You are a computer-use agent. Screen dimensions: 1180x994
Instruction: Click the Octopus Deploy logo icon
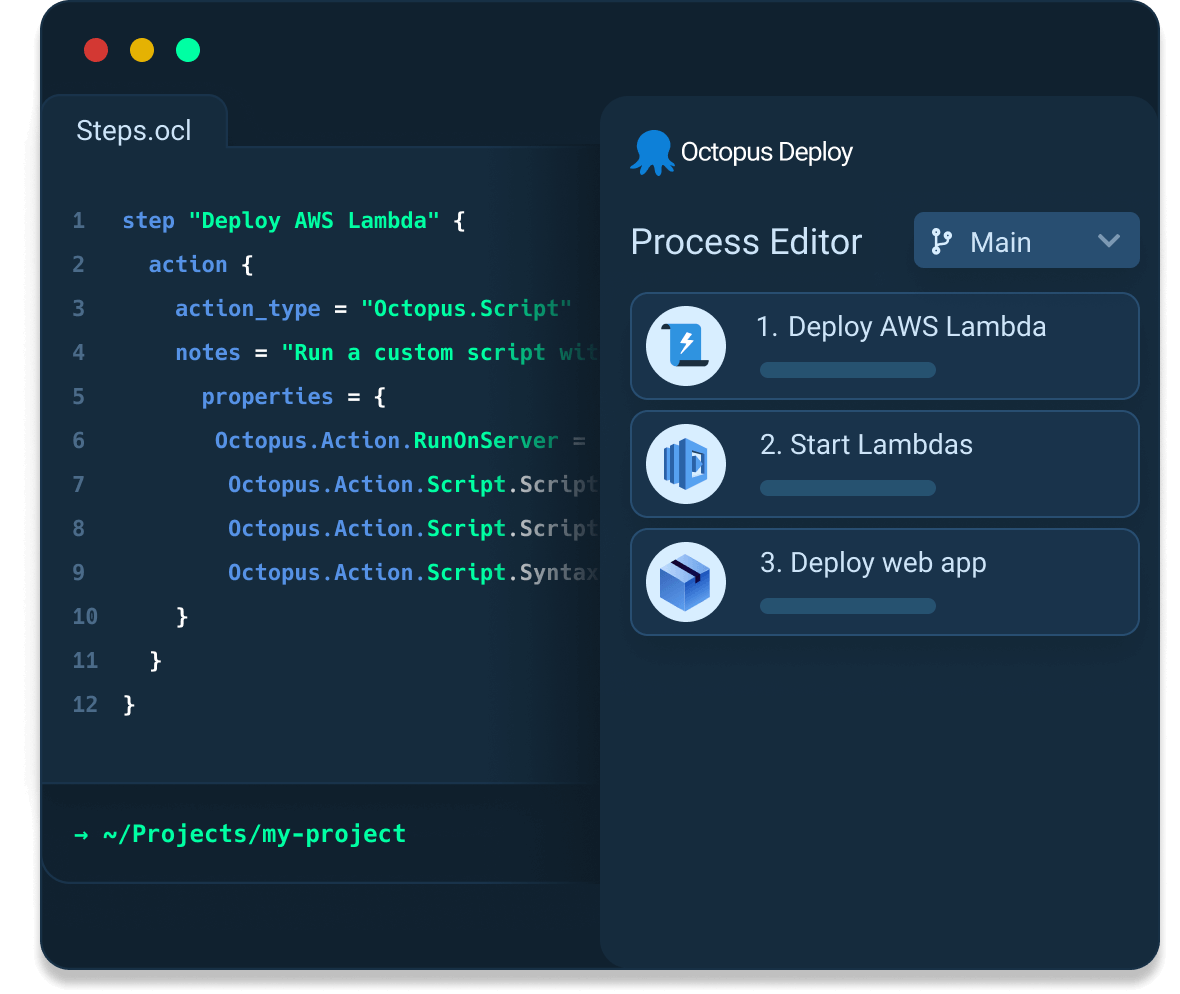(651, 151)
